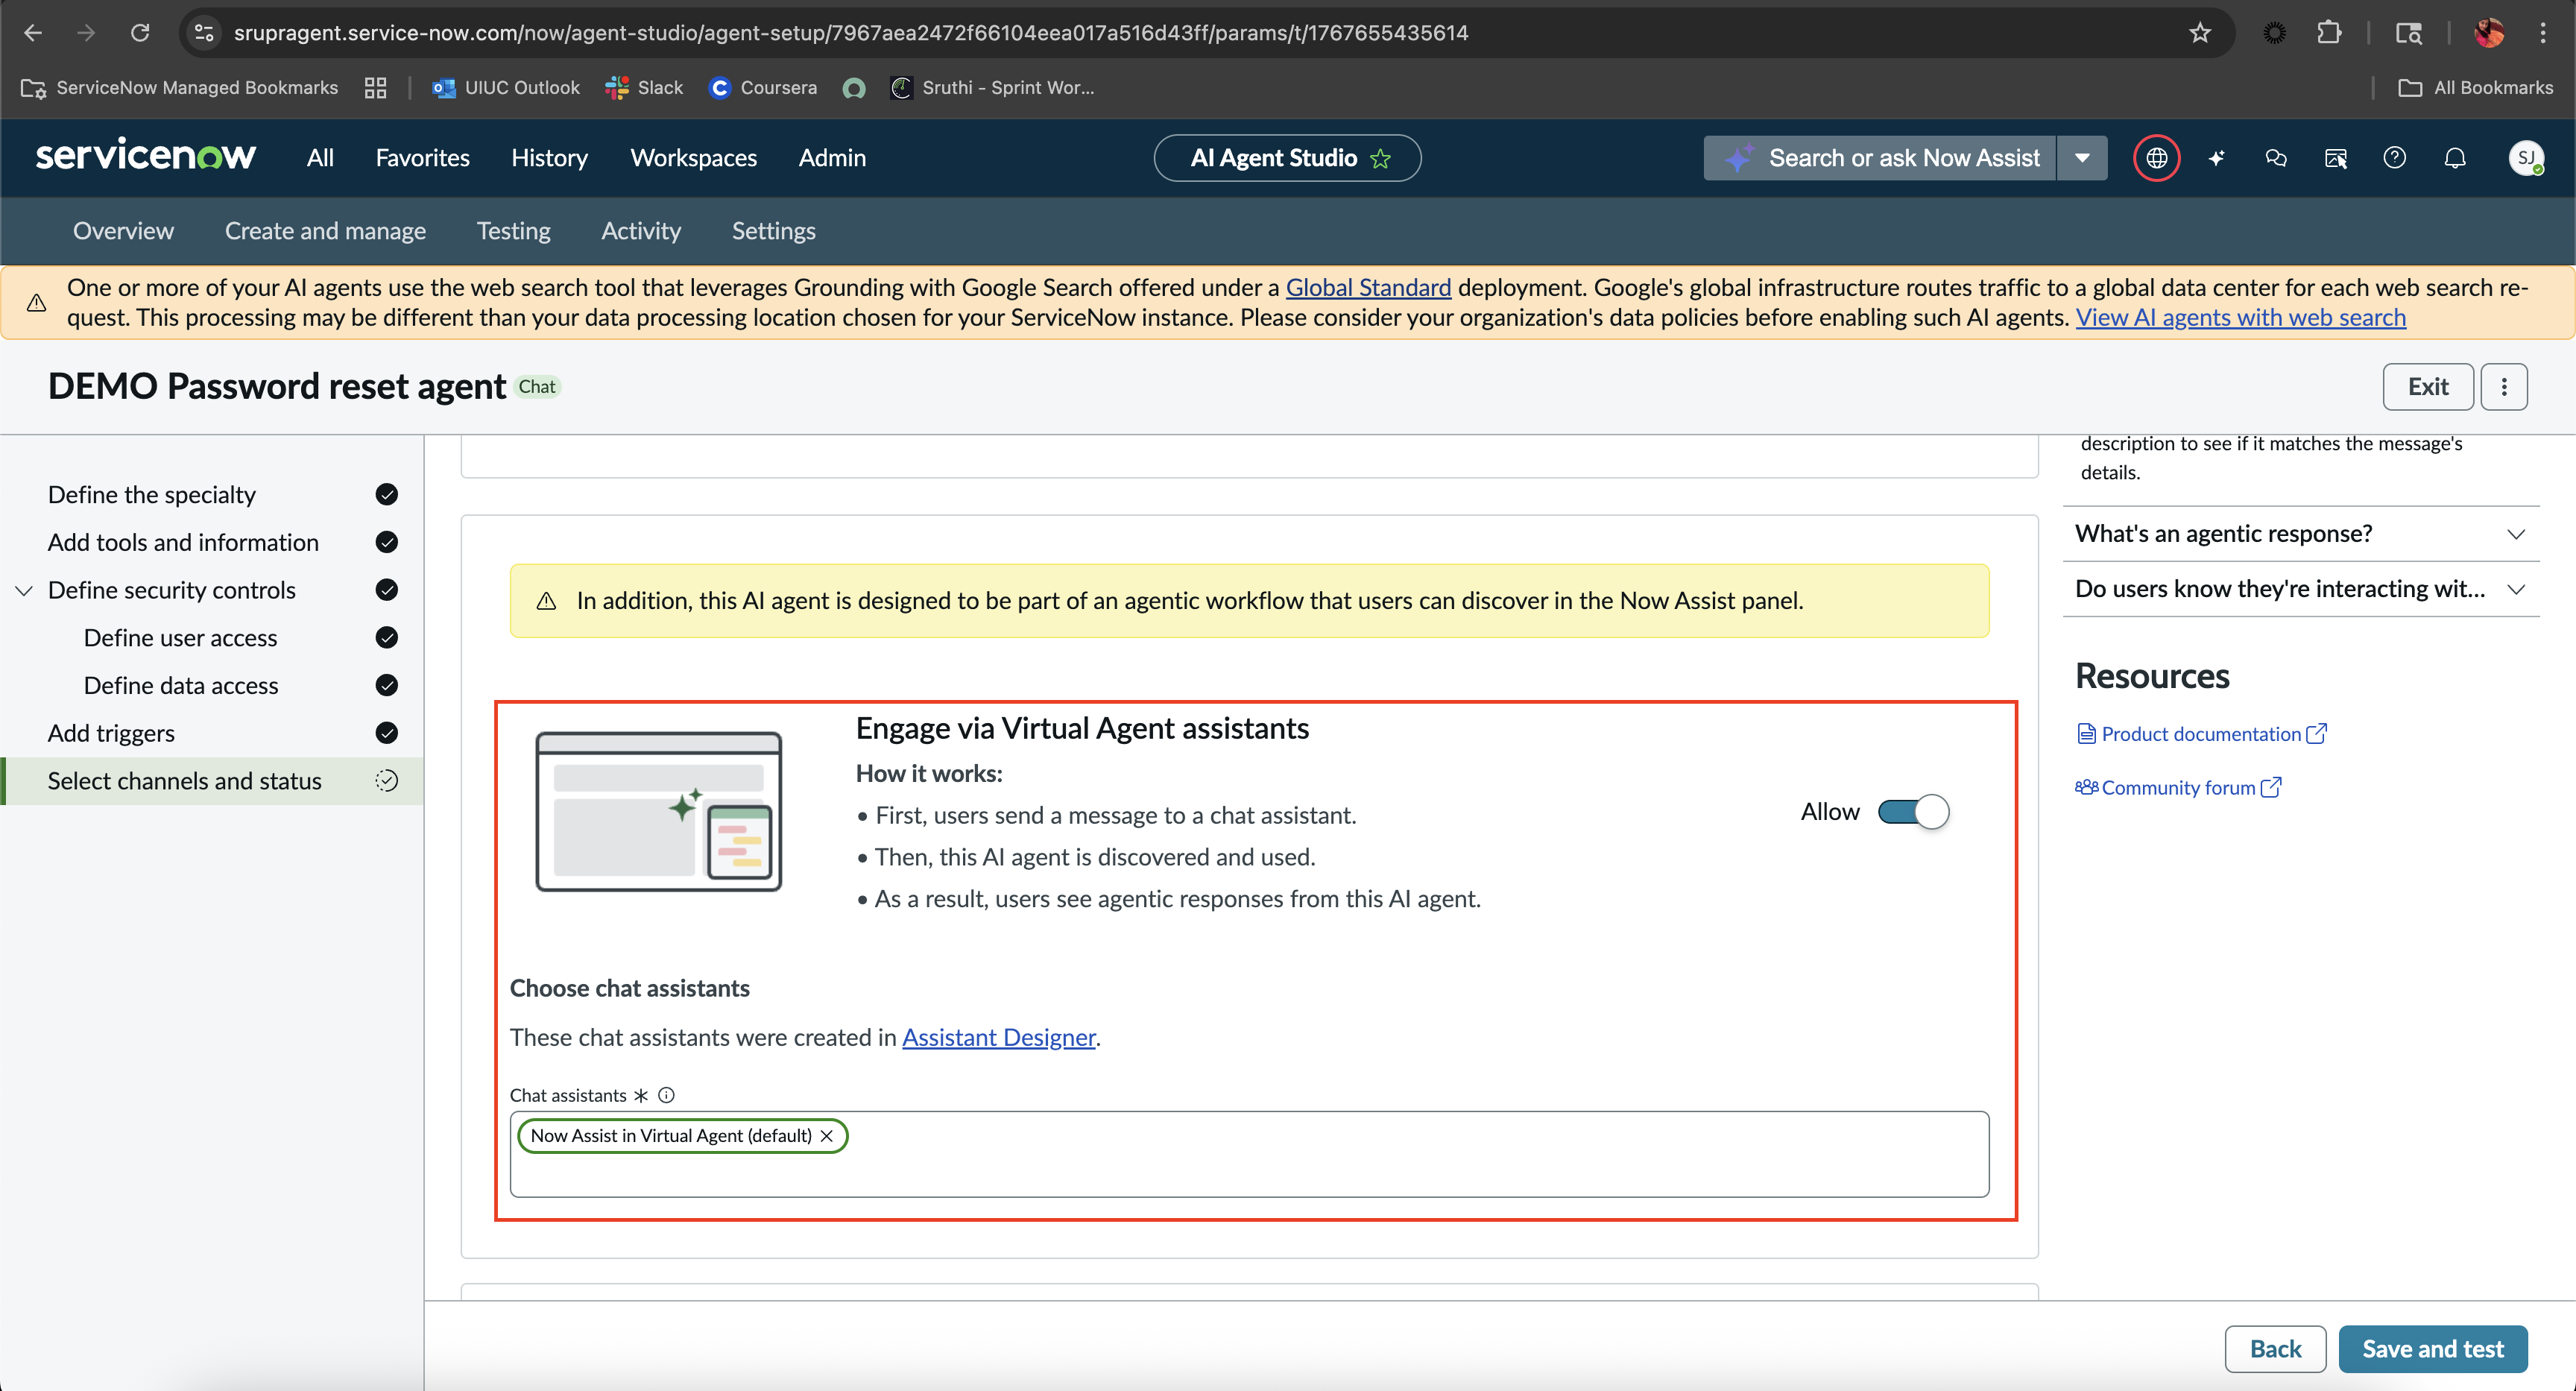Click Search or ask Now Assist field
The image size is (2576, 1391).
click(x=1880, y=158)
